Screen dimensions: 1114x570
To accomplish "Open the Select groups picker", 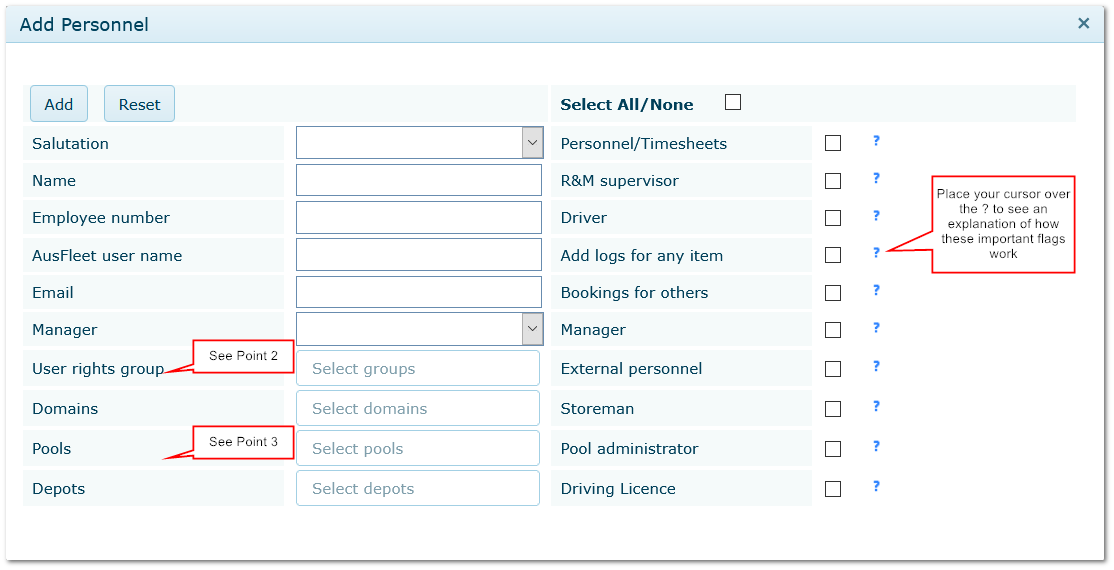I will tap(418, 368).
